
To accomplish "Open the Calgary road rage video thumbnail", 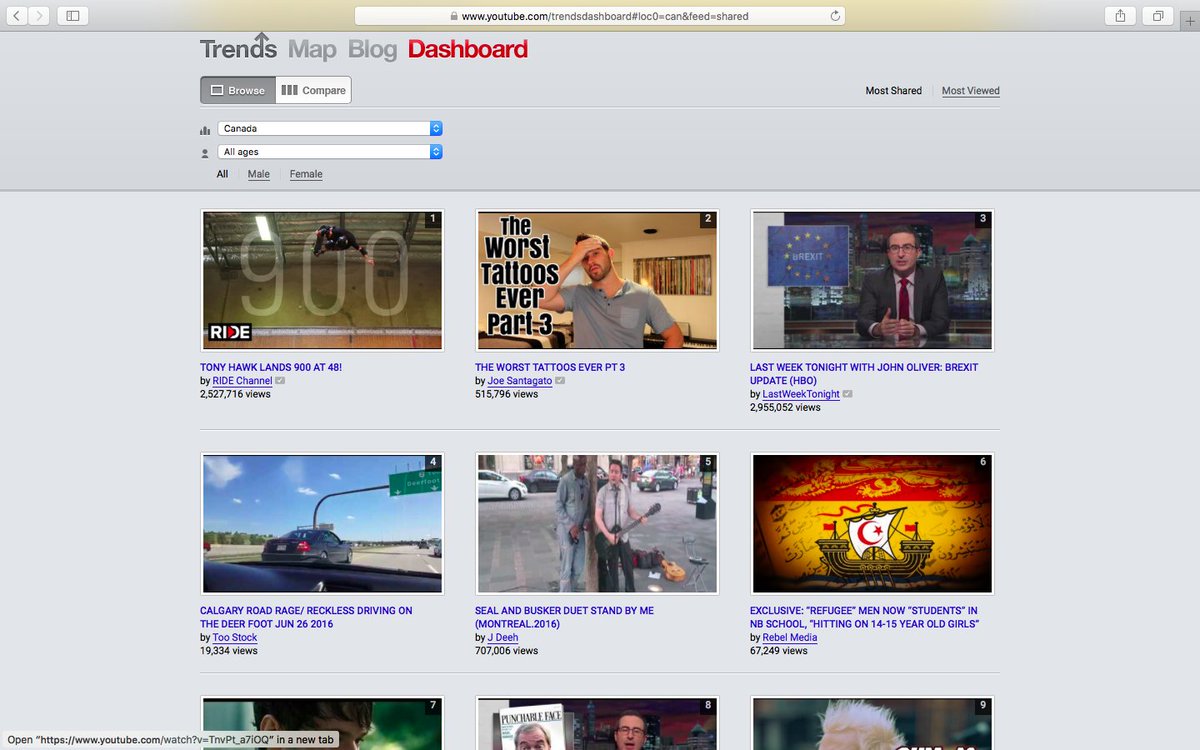I will click(x=322, y=524).
